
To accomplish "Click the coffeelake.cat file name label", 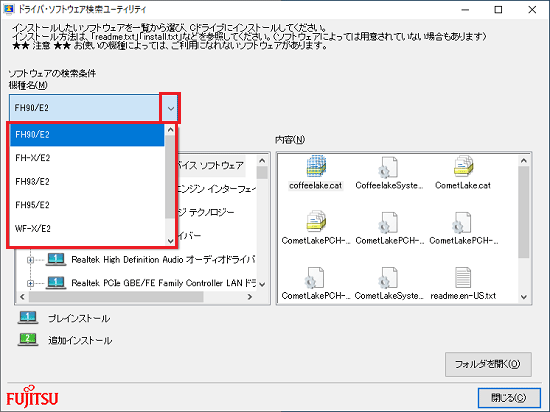I will [315, 185].
